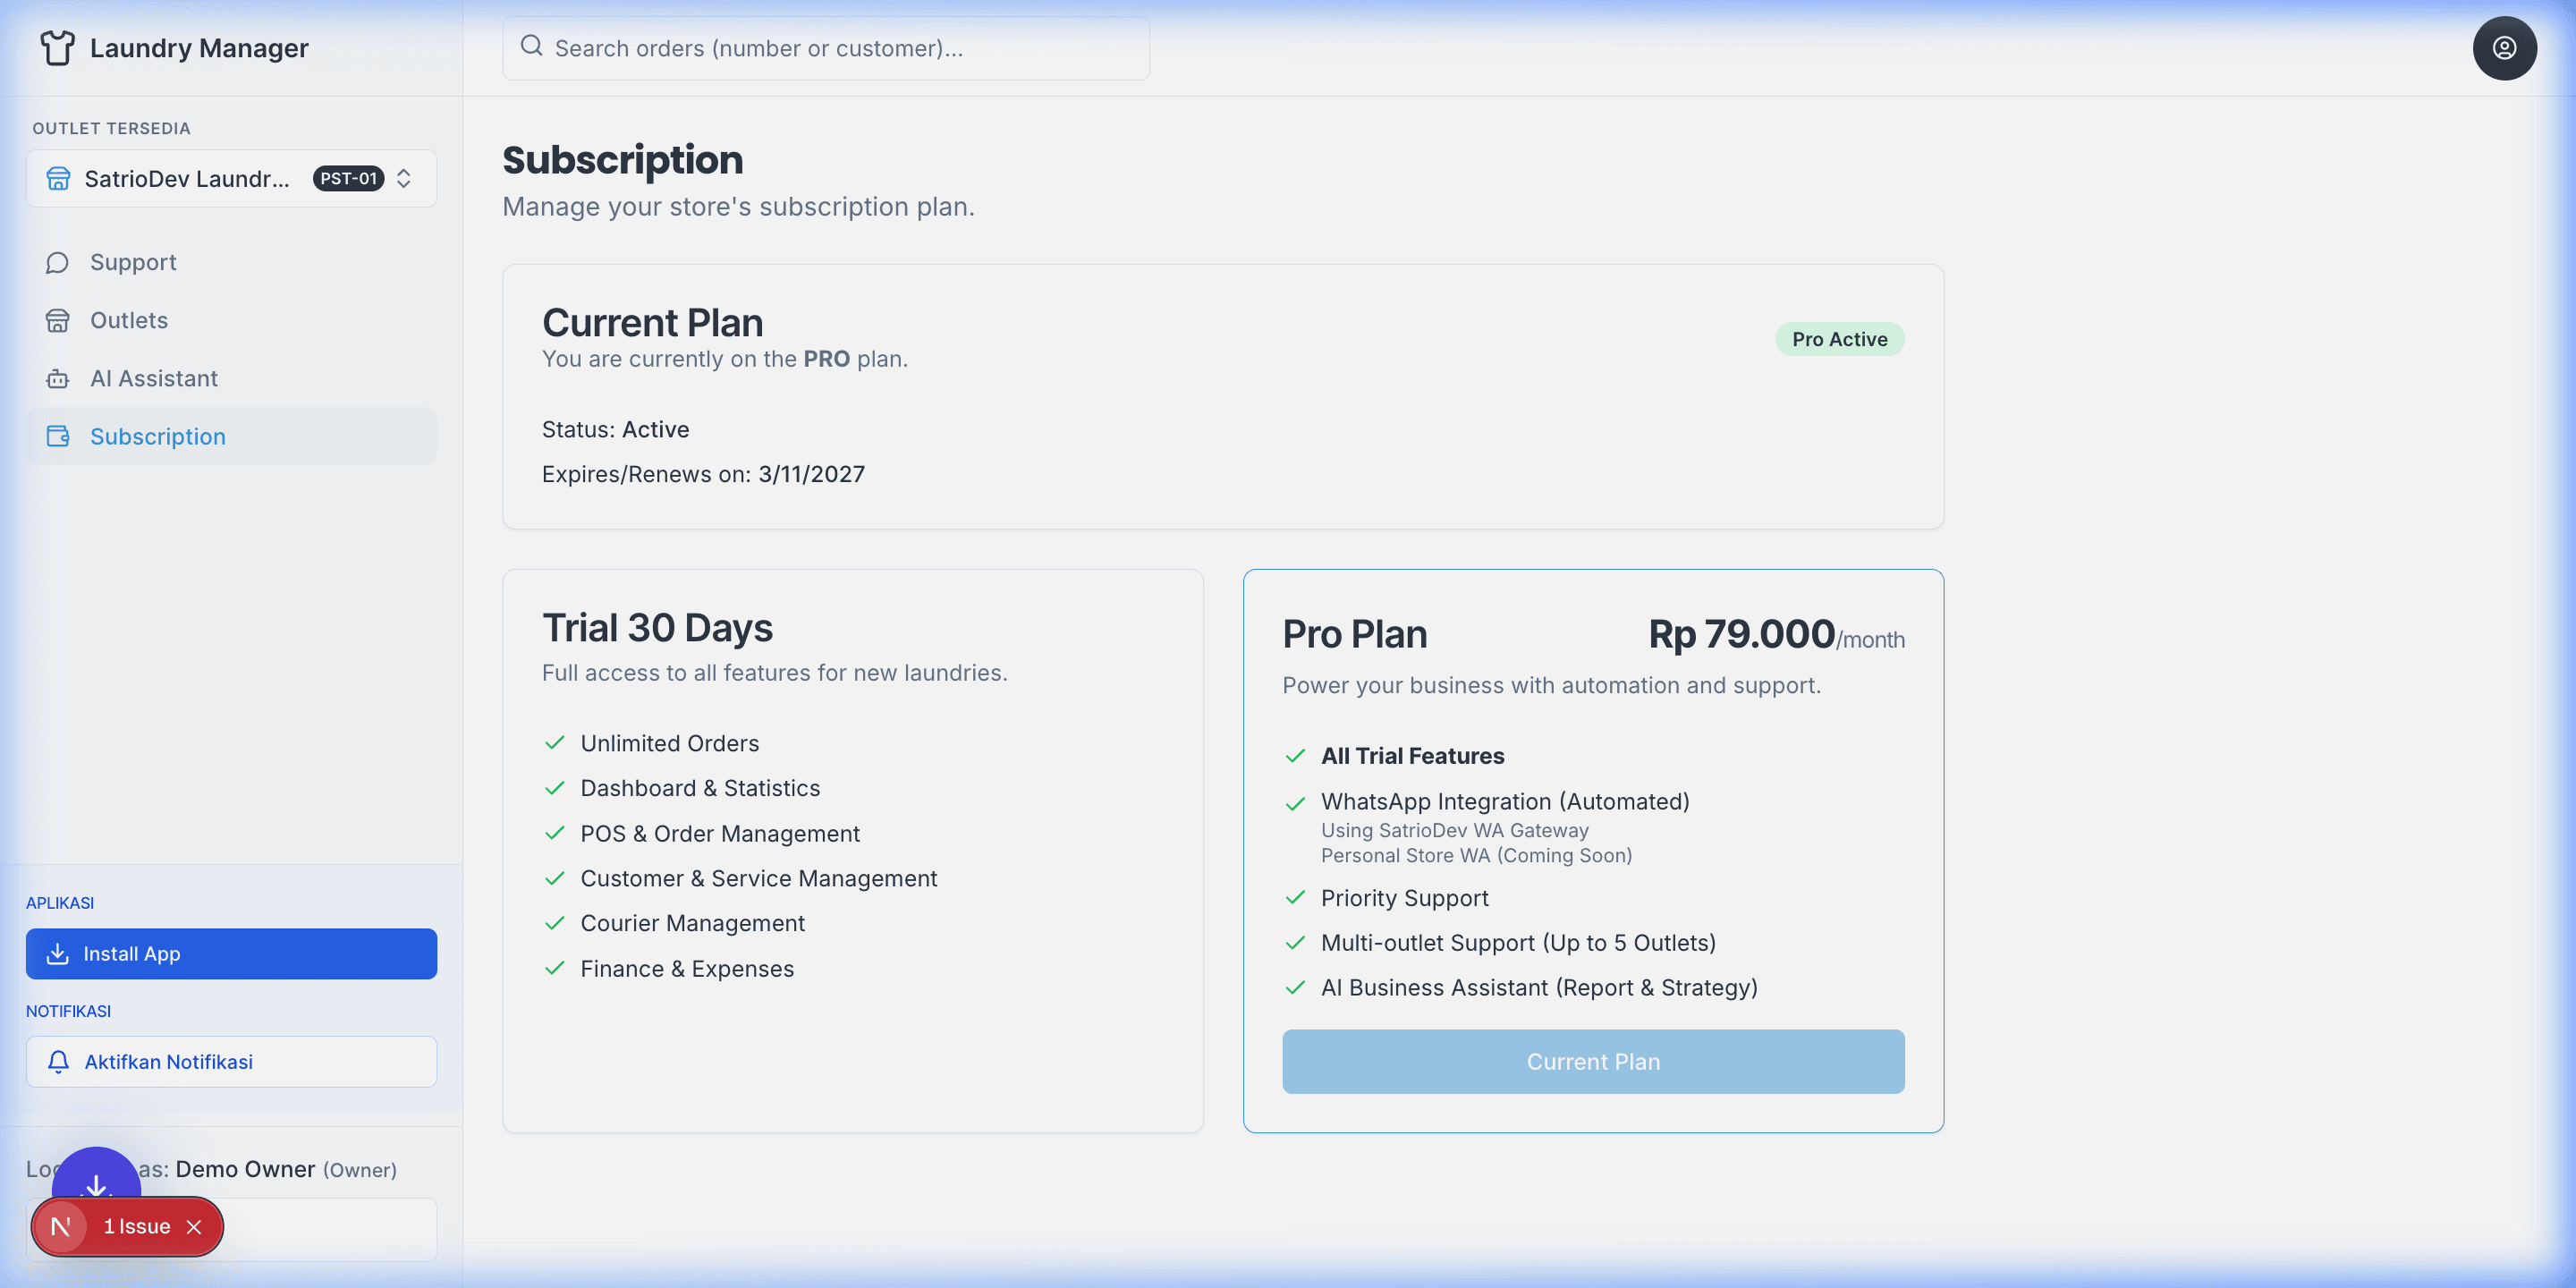
Task: Click the Subscription wallet icon
Action: pyautogui.click(x=57, y=437)
